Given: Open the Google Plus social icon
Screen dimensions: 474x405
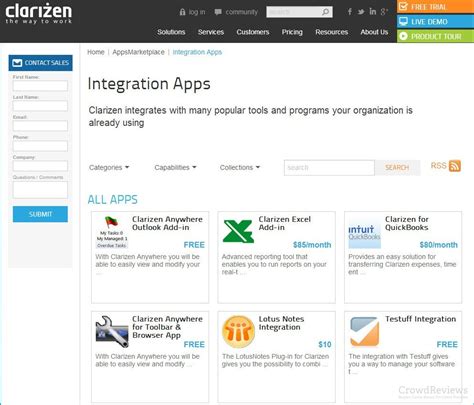Looking at the screenshot, I should point(384,12).
